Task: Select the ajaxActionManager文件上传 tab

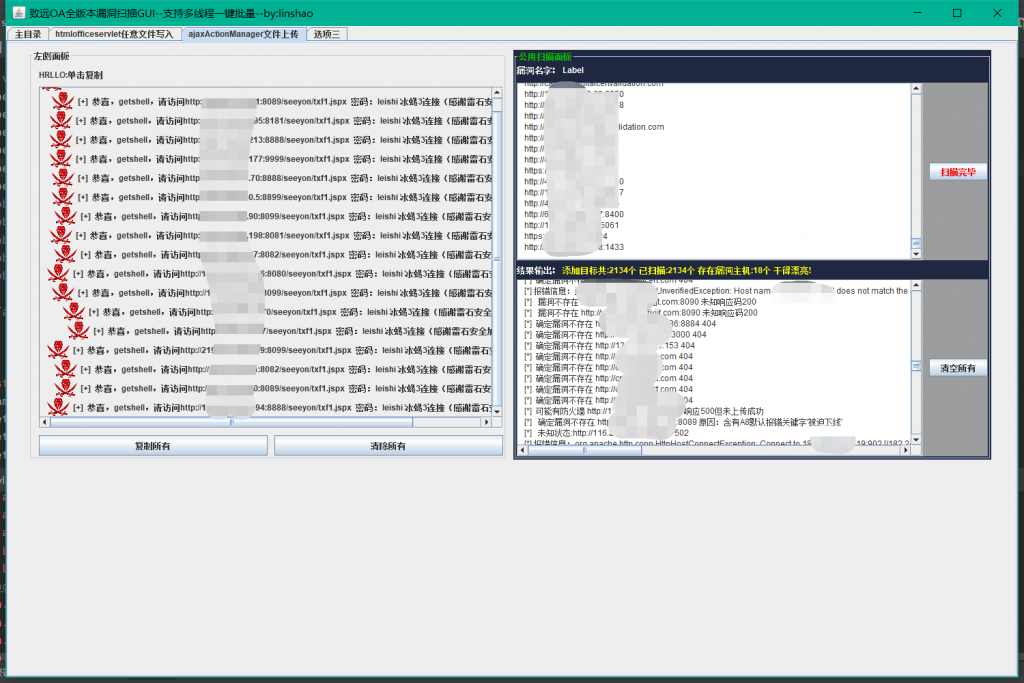Action: point(244,34)
